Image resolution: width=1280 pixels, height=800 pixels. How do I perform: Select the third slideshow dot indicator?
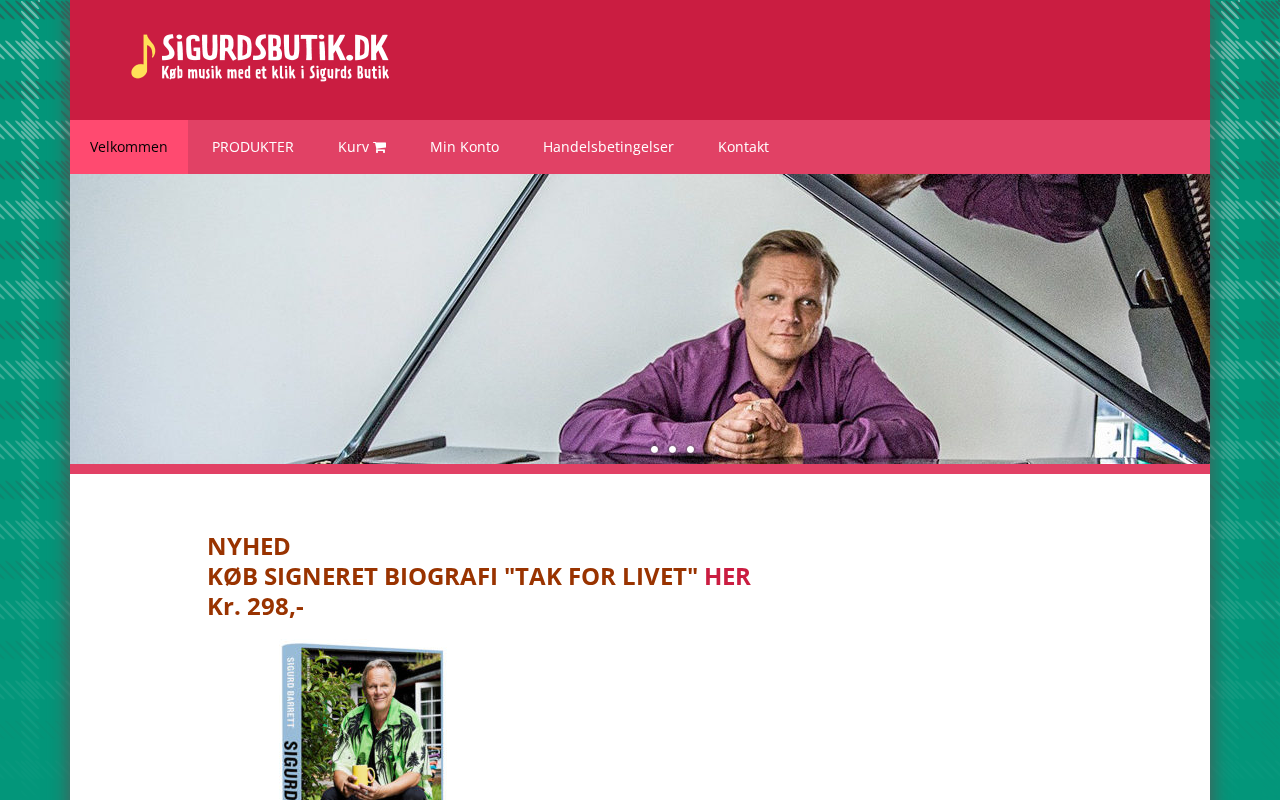click(x=691, y=450)
